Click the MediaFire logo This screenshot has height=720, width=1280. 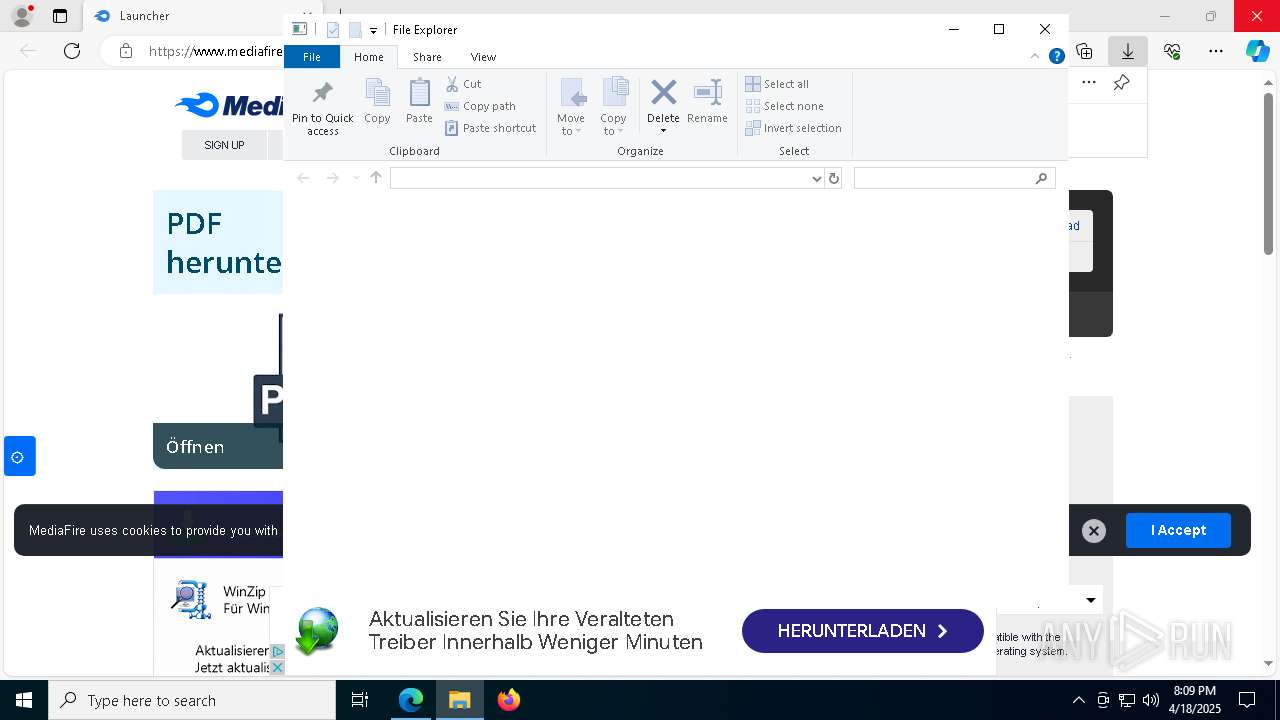point(229,105)
